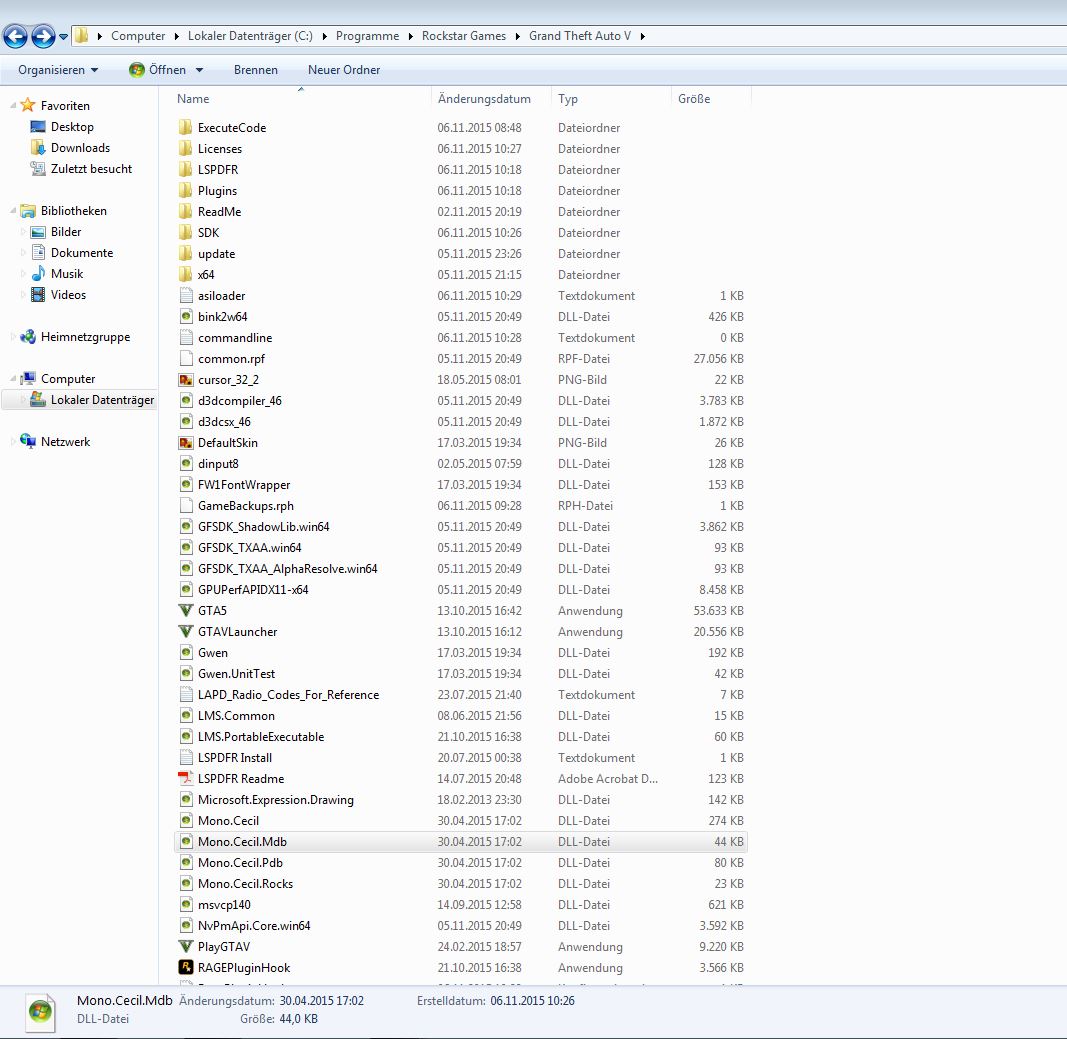Click Rockstar Games breadcrumb segment
Screen dimensions: 1067x1039
pos(464,36)
